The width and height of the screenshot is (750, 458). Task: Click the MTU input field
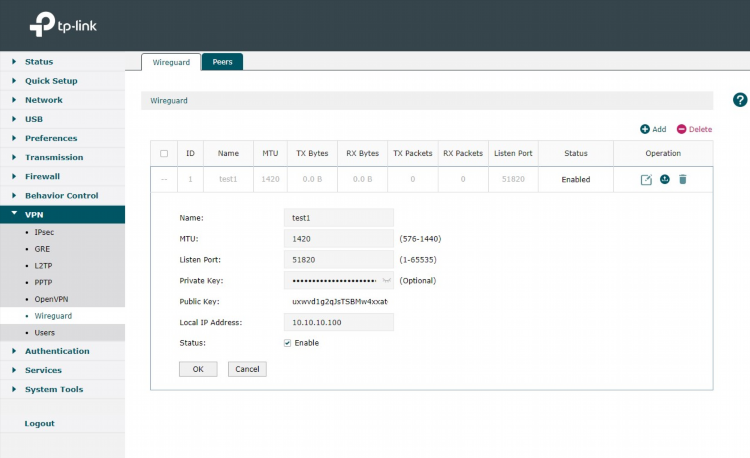[339, 239]
